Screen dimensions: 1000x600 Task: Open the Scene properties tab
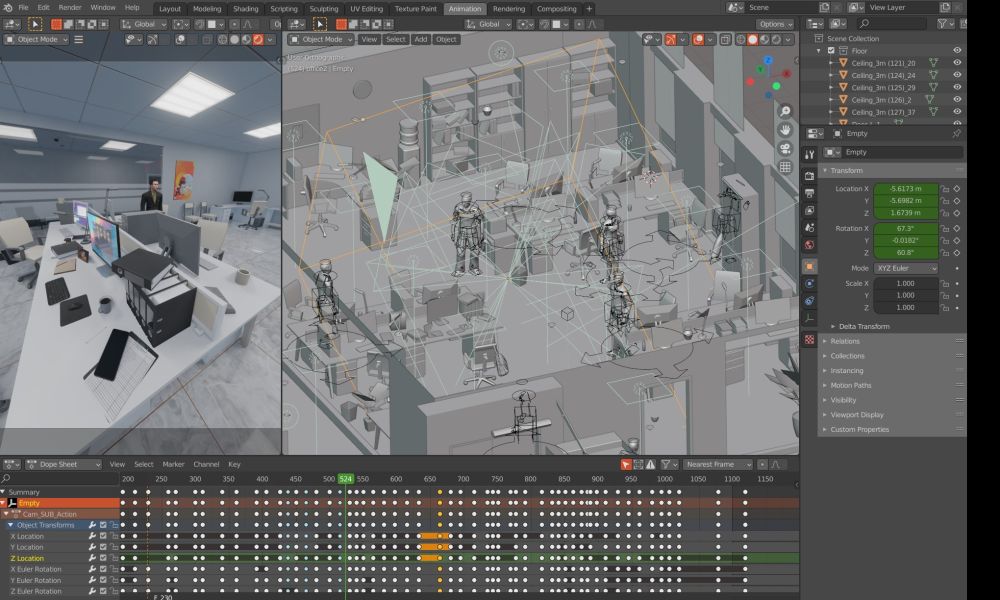(x=809, y=227)
